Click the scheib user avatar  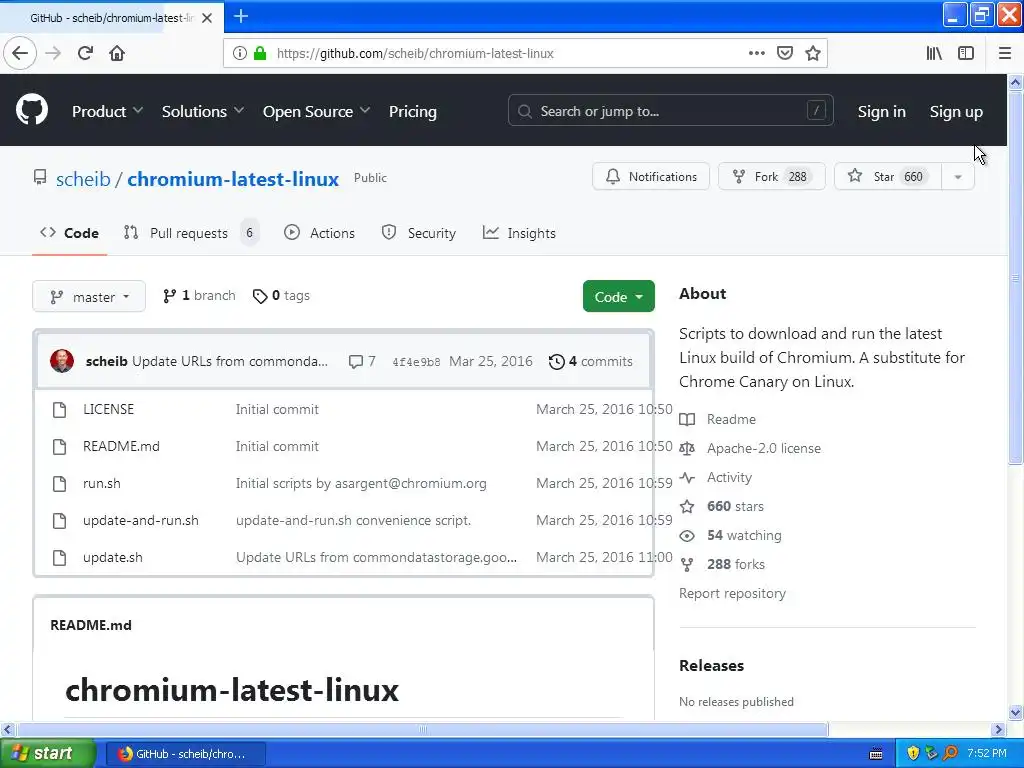coord(62,361)
